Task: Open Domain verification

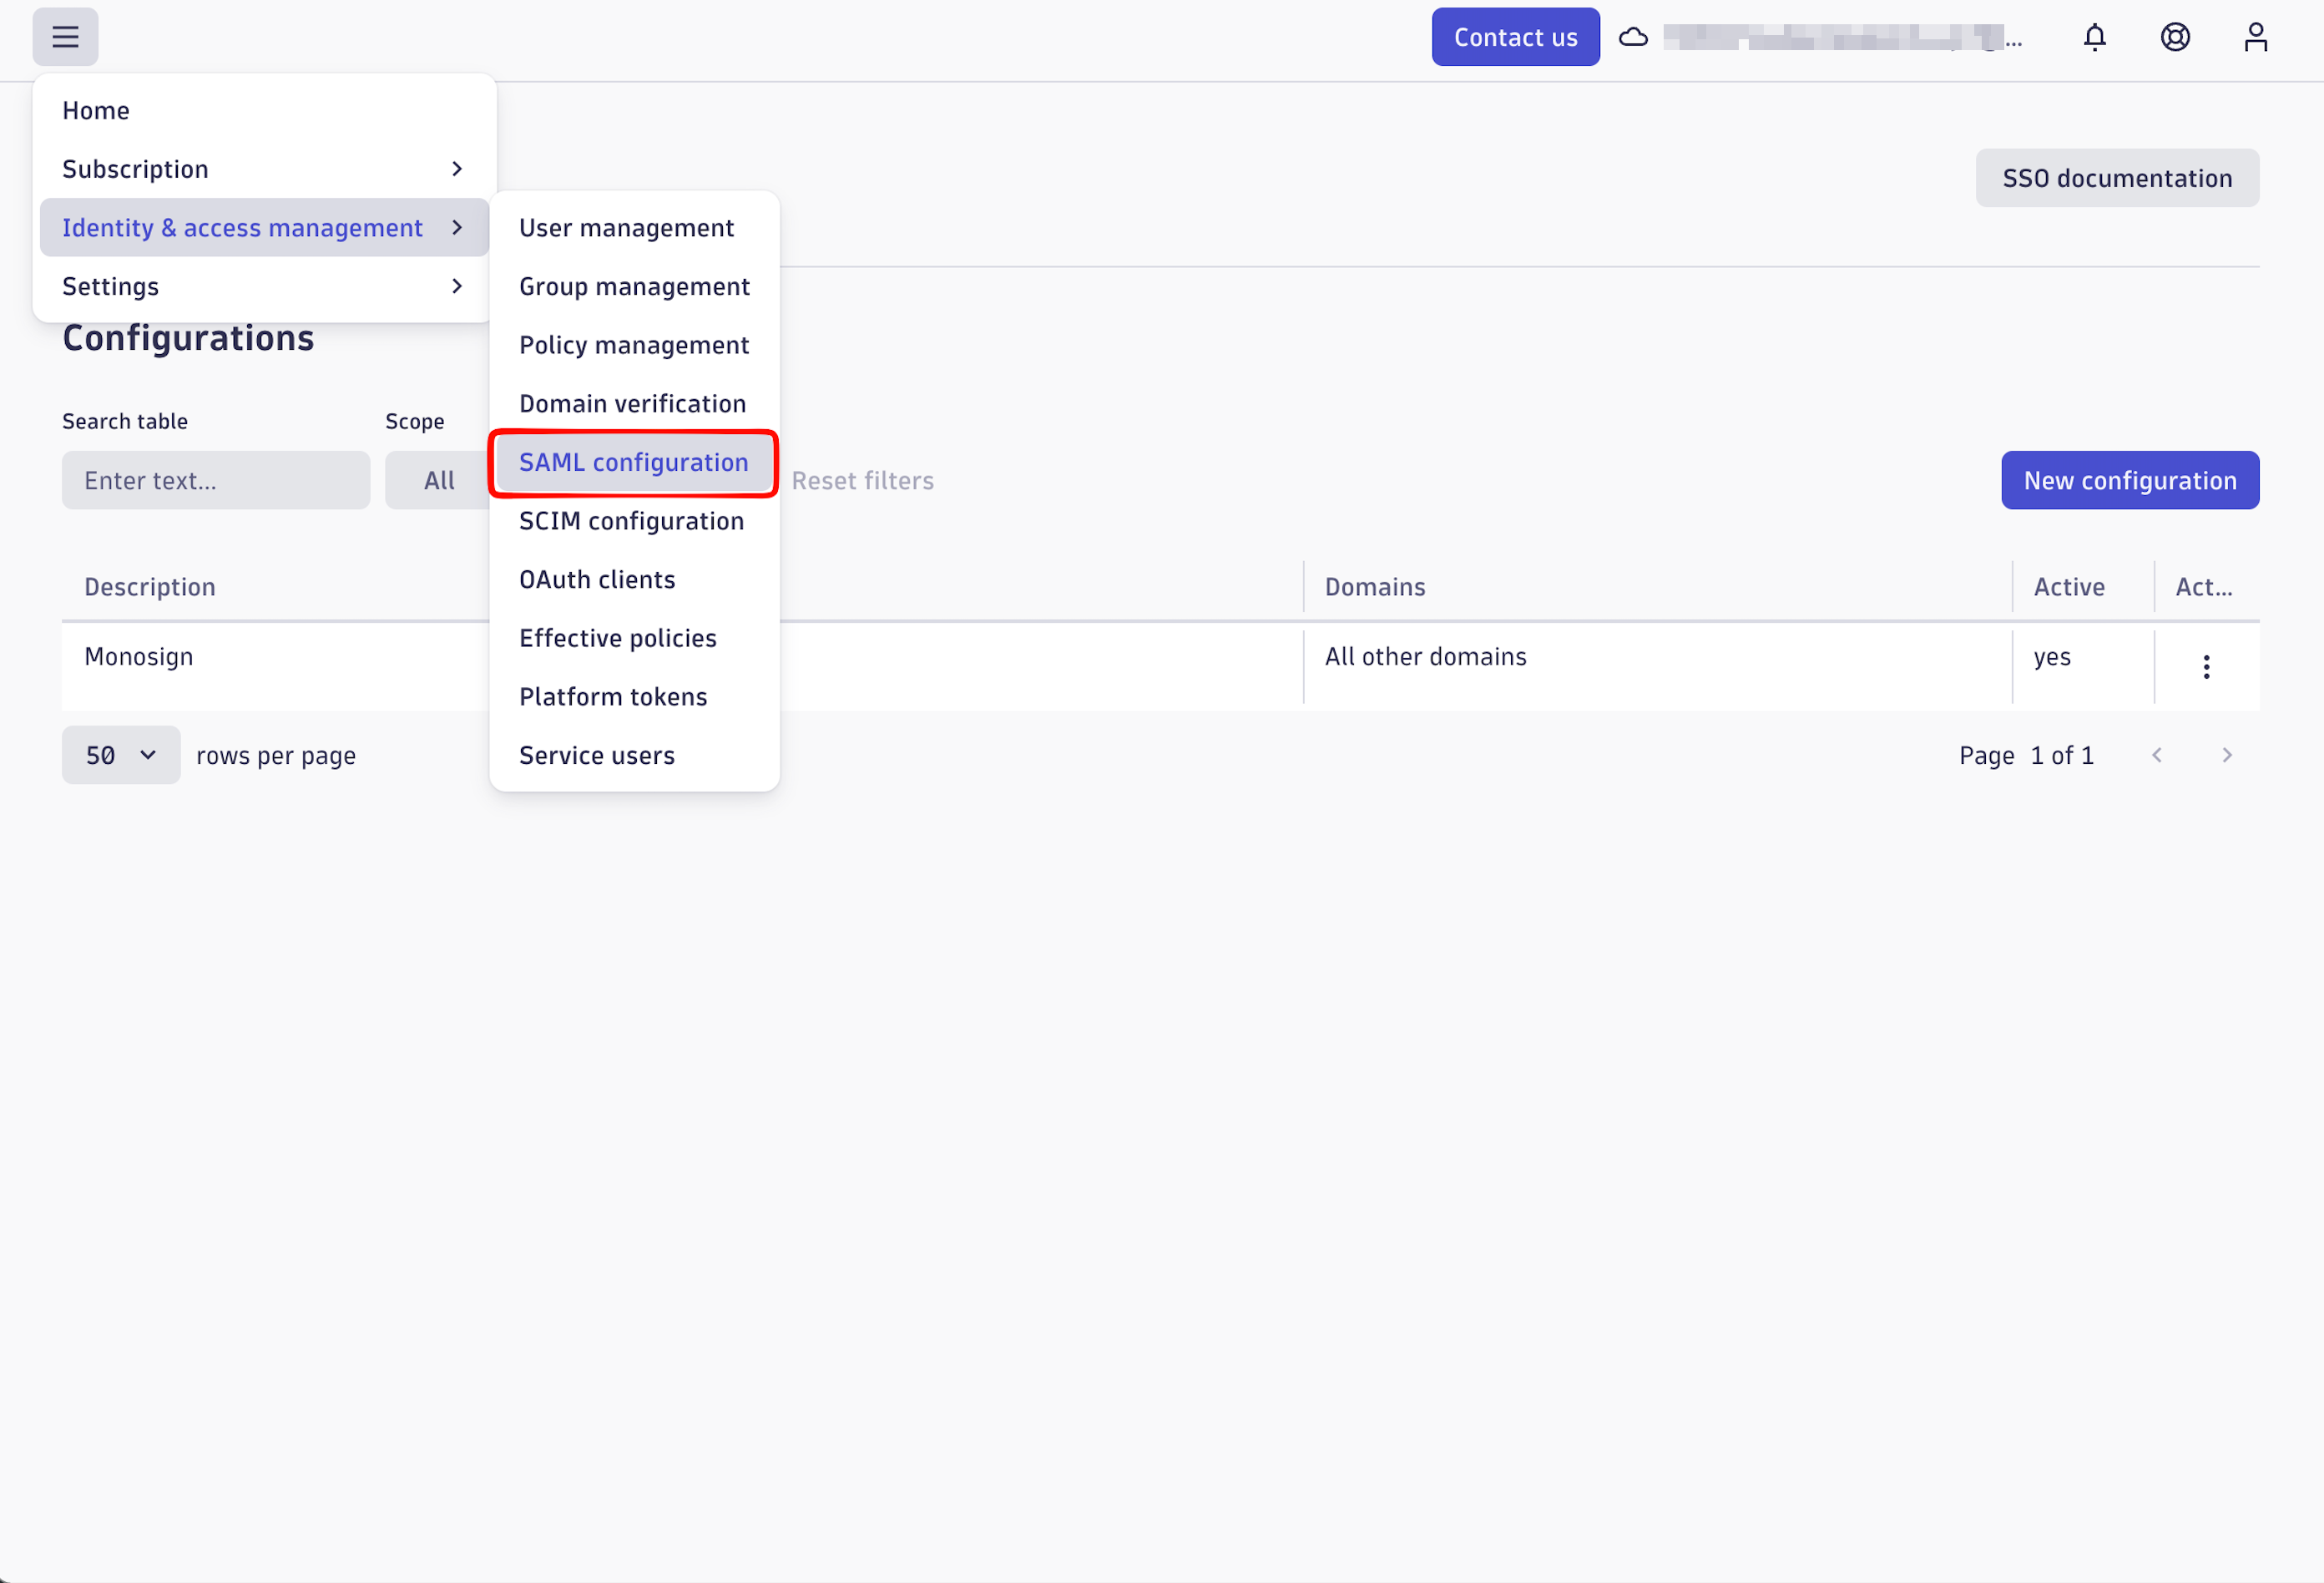Action: pyautogui.click(x=634, y=403)
